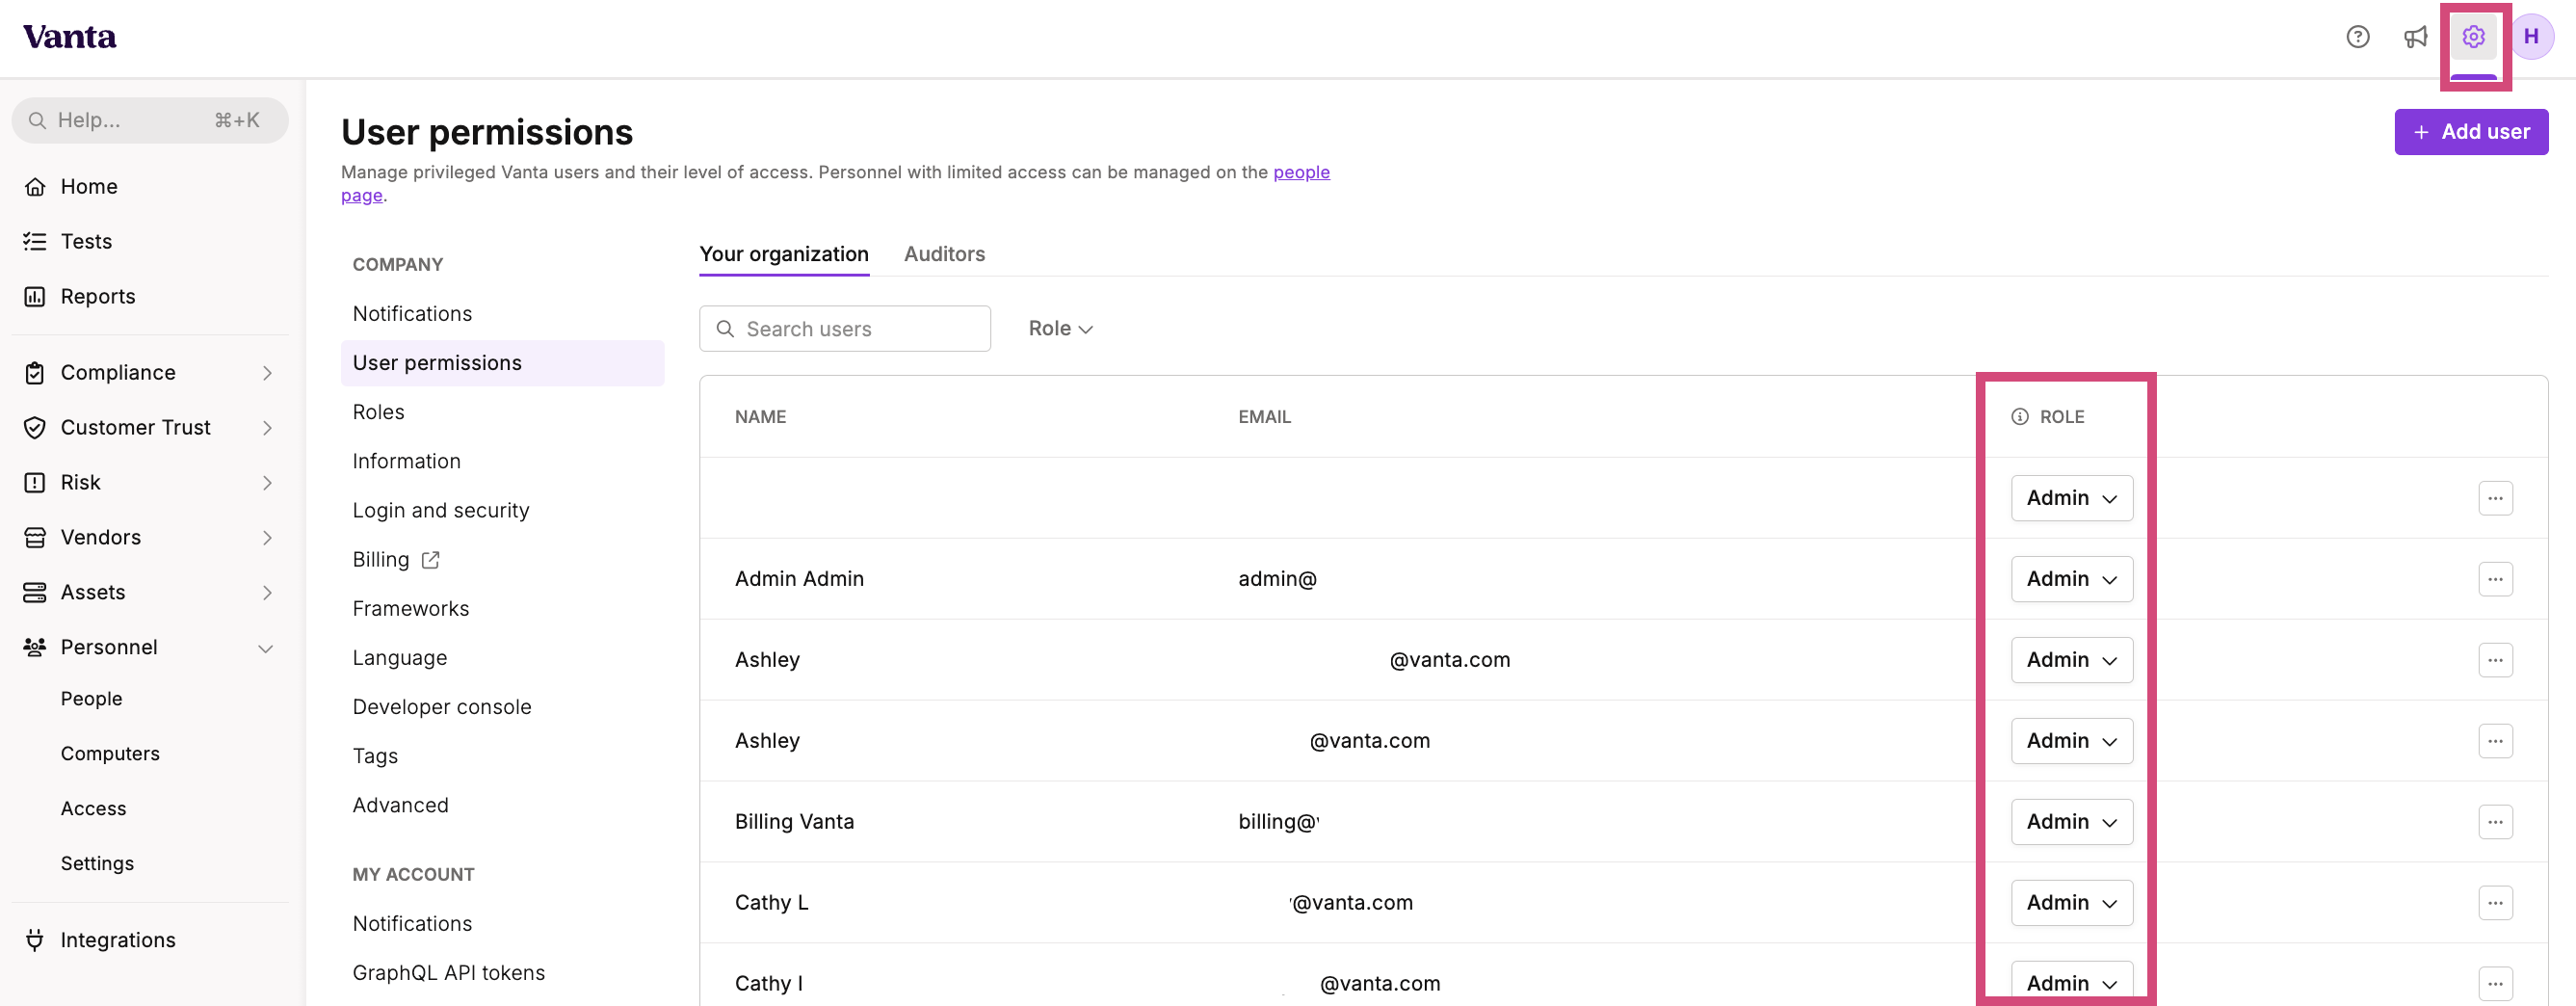Screen dimensions: 2576x1006
Task: Collapse the Personnel menu chevron
Action: click(x=266, y=648)
